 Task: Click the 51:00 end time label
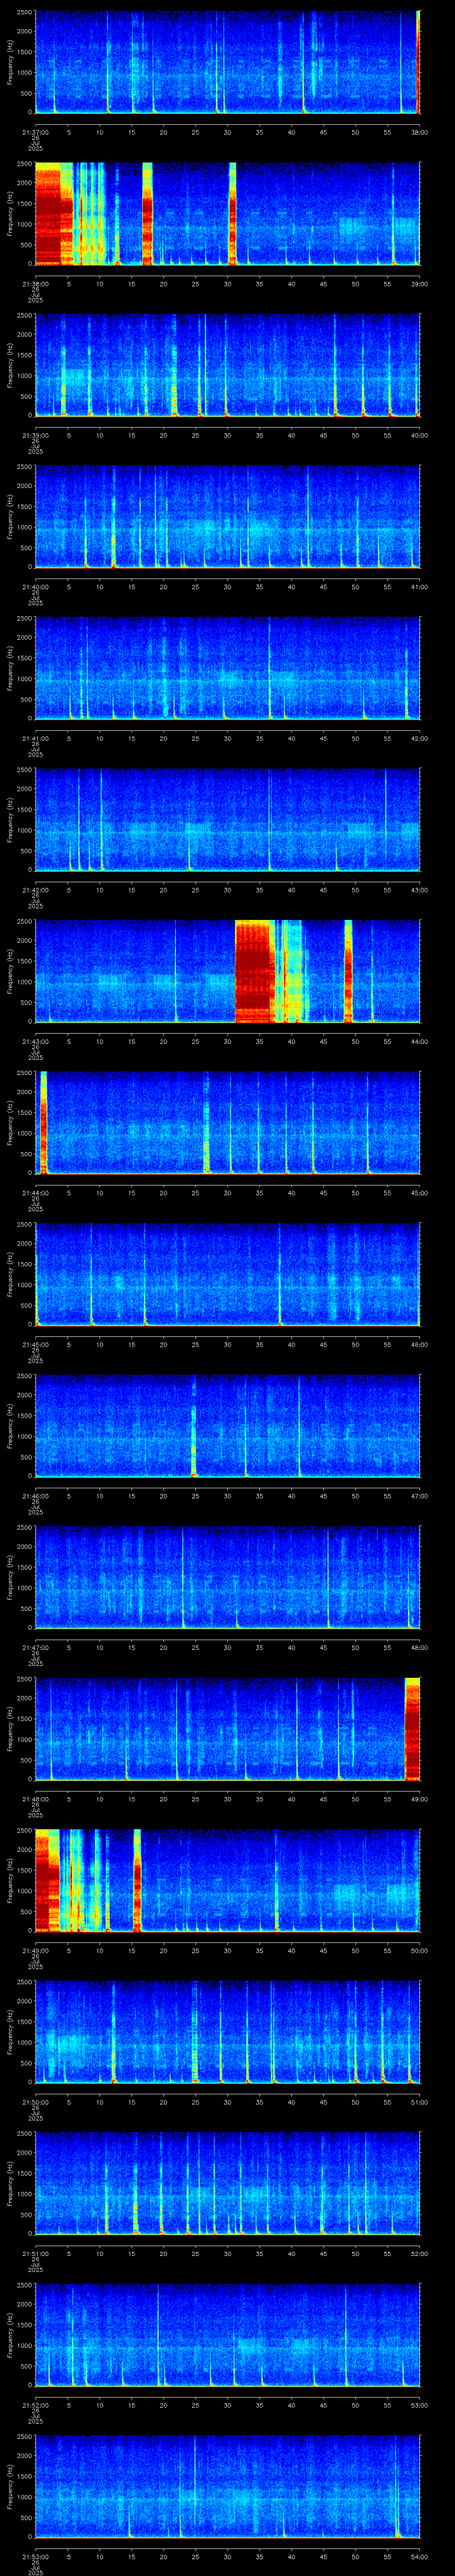tap(419, 2101)
